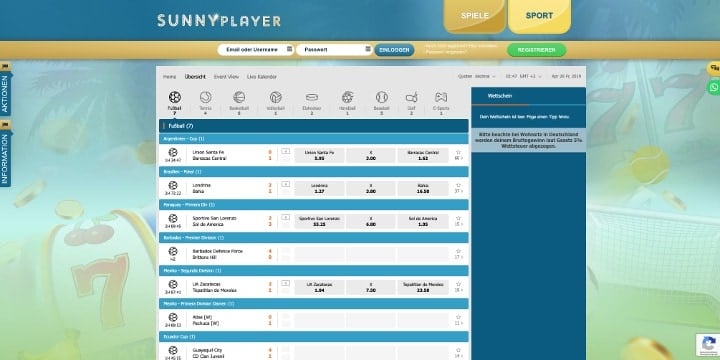Click soccer ball icon for Atlas [W] match
This screenshot has width=720, height=360.
173,317
